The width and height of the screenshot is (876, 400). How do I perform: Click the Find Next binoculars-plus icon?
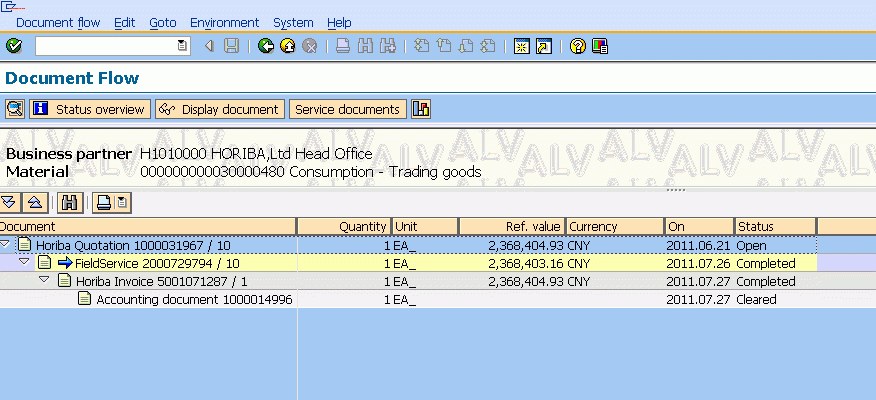387,46
